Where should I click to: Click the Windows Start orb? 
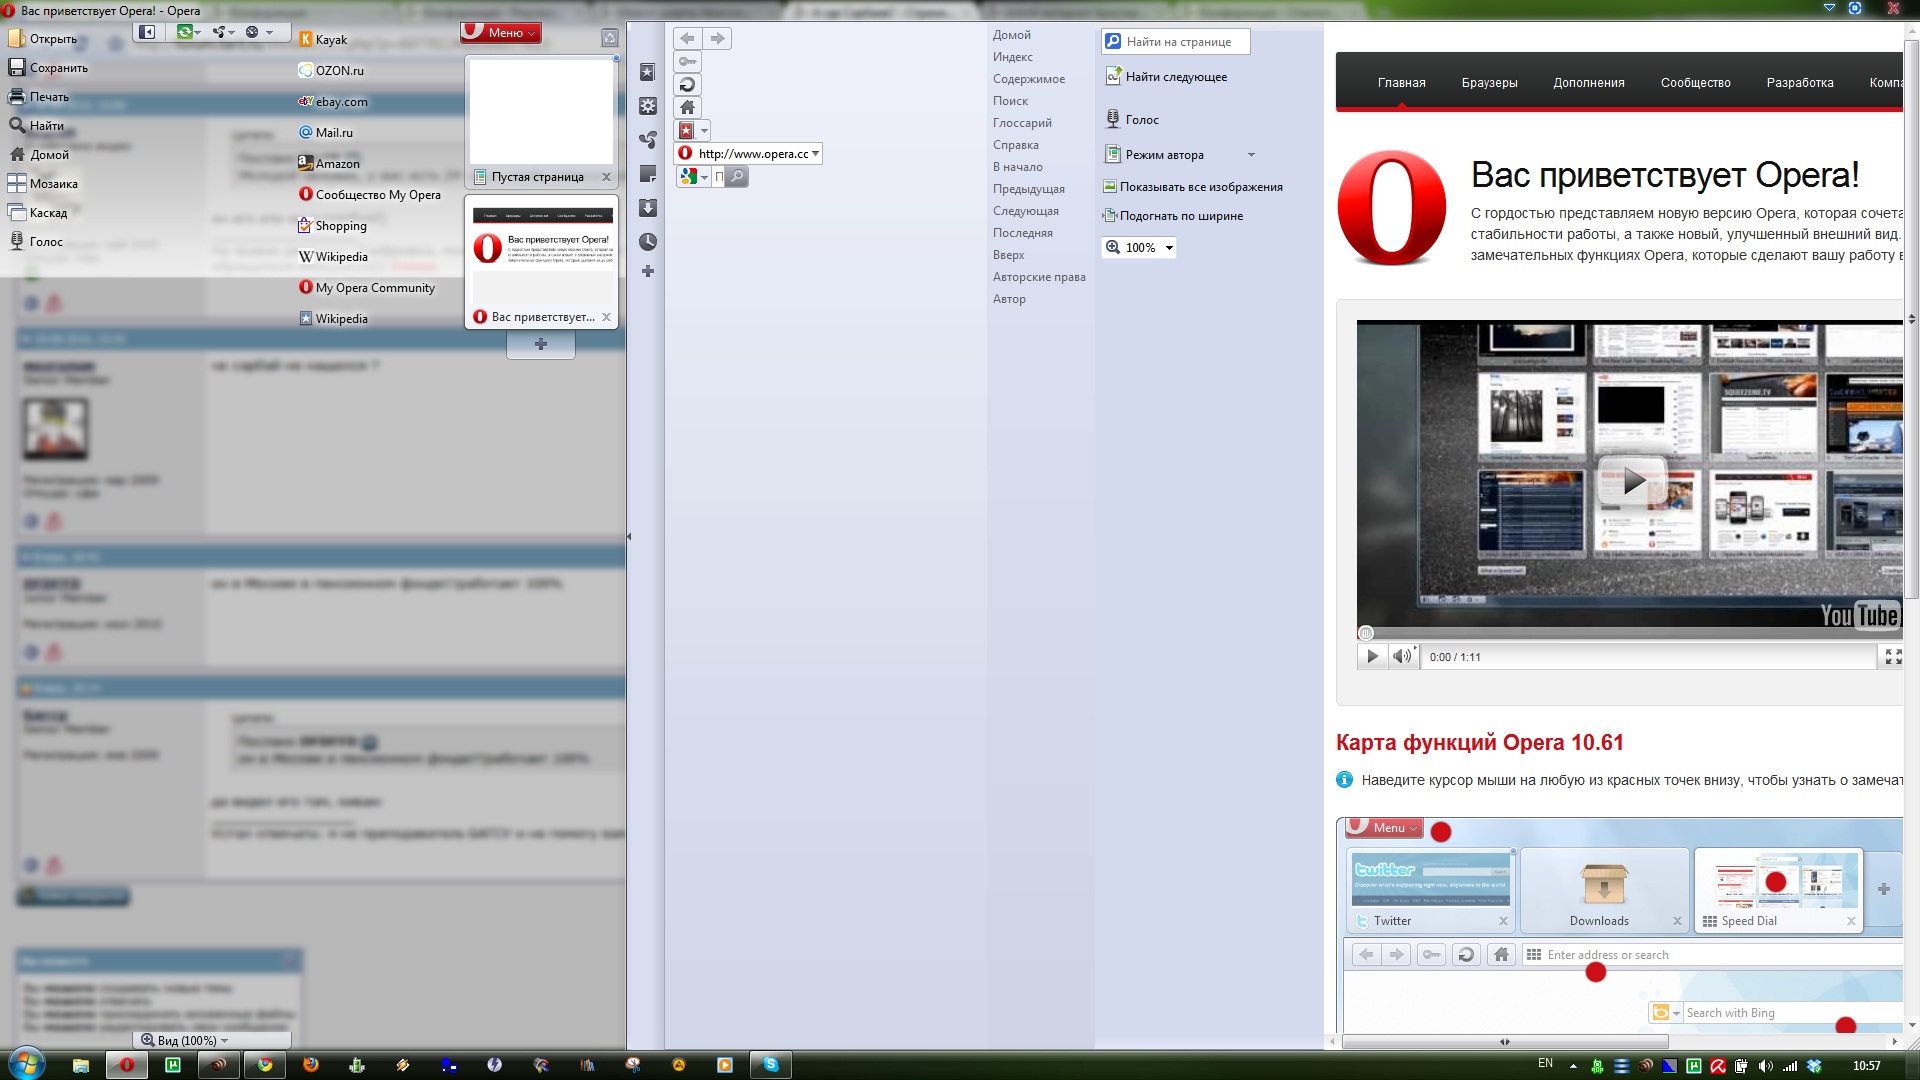[25, 1064]
